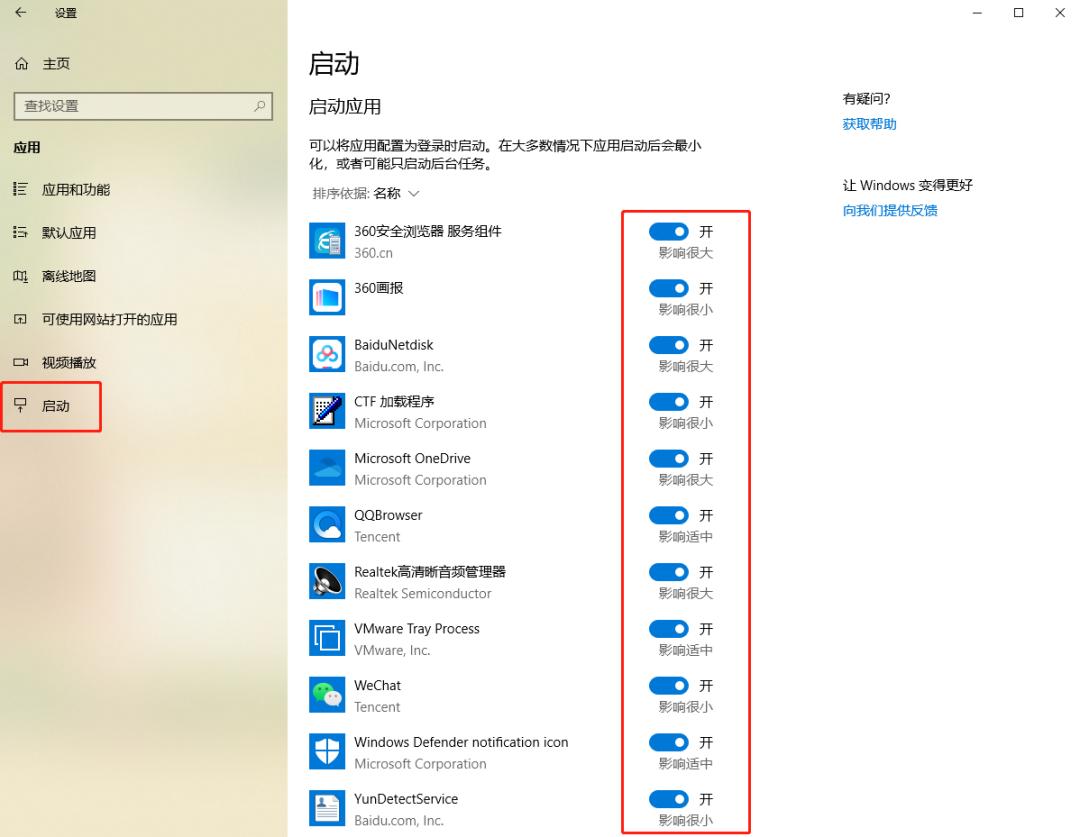Screen dimensions: 1080x837
Task: Disable YunDetectService startup toggle
Action: [669, 799]
